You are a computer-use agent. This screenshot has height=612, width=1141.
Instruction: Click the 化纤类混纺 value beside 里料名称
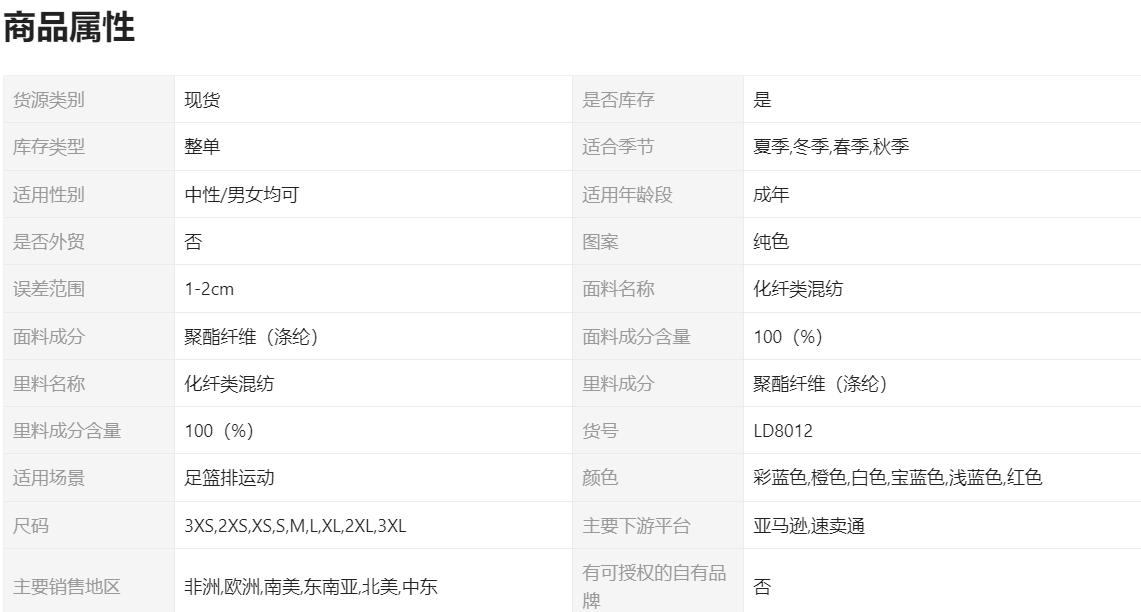click(x=229, y=384)
